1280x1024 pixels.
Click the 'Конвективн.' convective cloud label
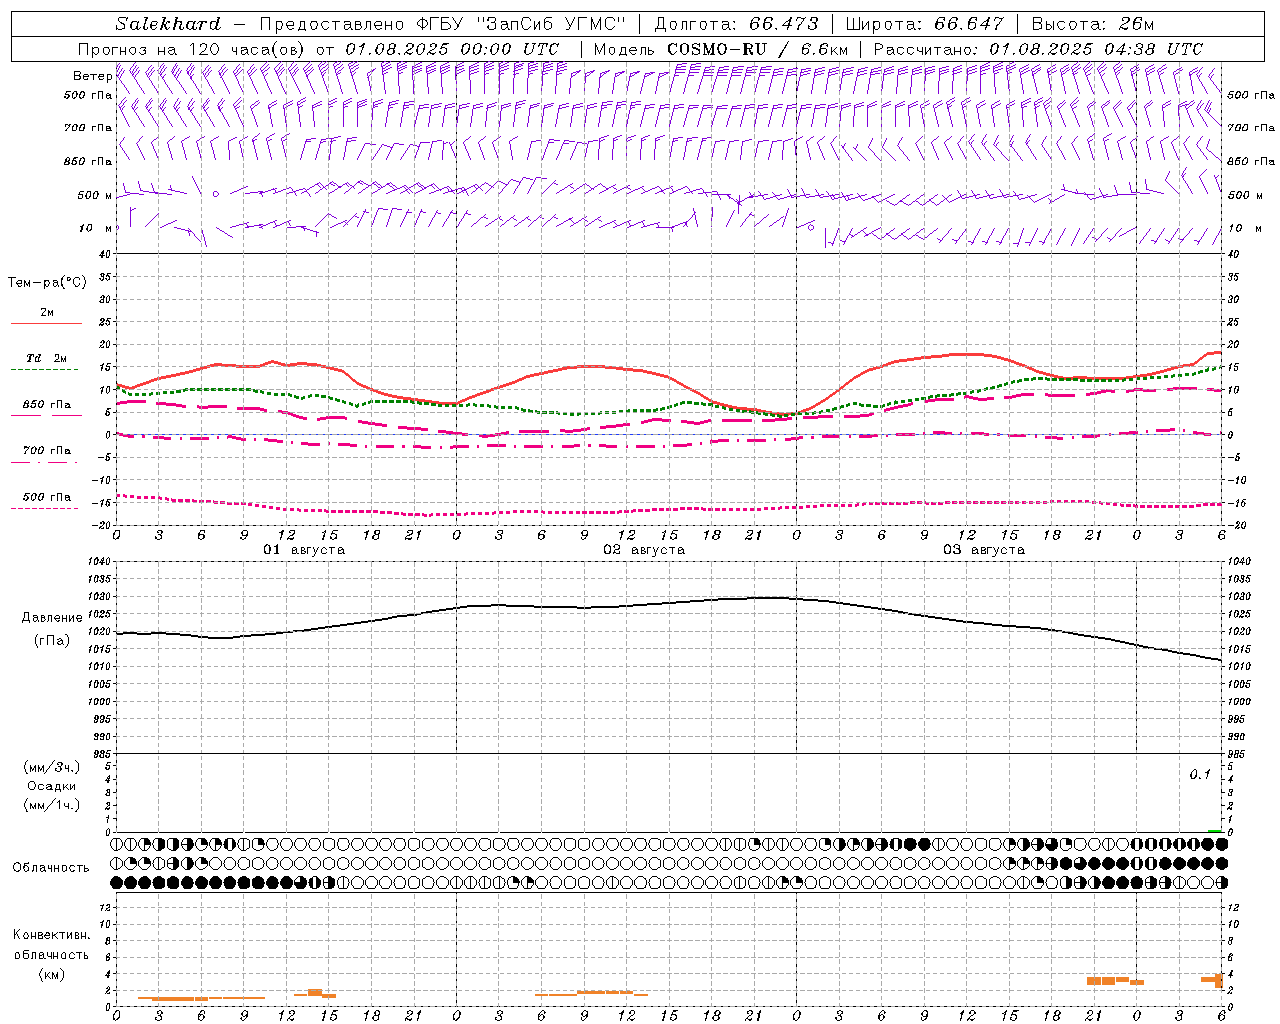[x=51, y=935]
